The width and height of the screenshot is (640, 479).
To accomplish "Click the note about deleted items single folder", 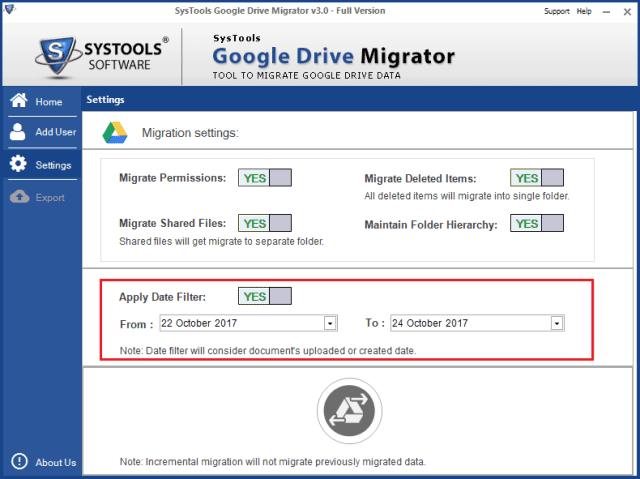I will 467,196.
